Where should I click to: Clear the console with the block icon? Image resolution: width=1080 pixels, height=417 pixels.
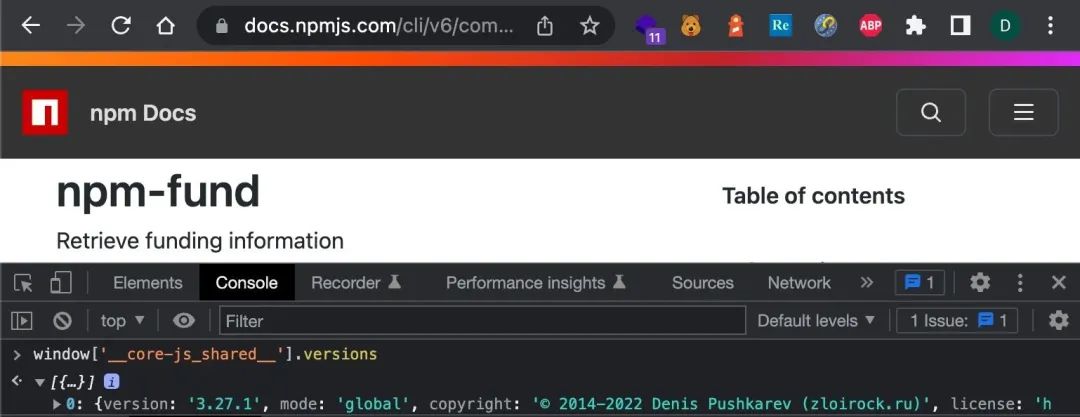[63, 321]
